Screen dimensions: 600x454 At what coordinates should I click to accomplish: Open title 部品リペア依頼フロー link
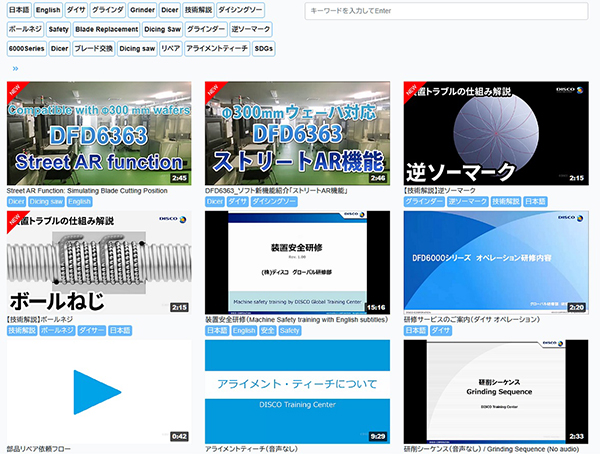[x=39, y=449]
